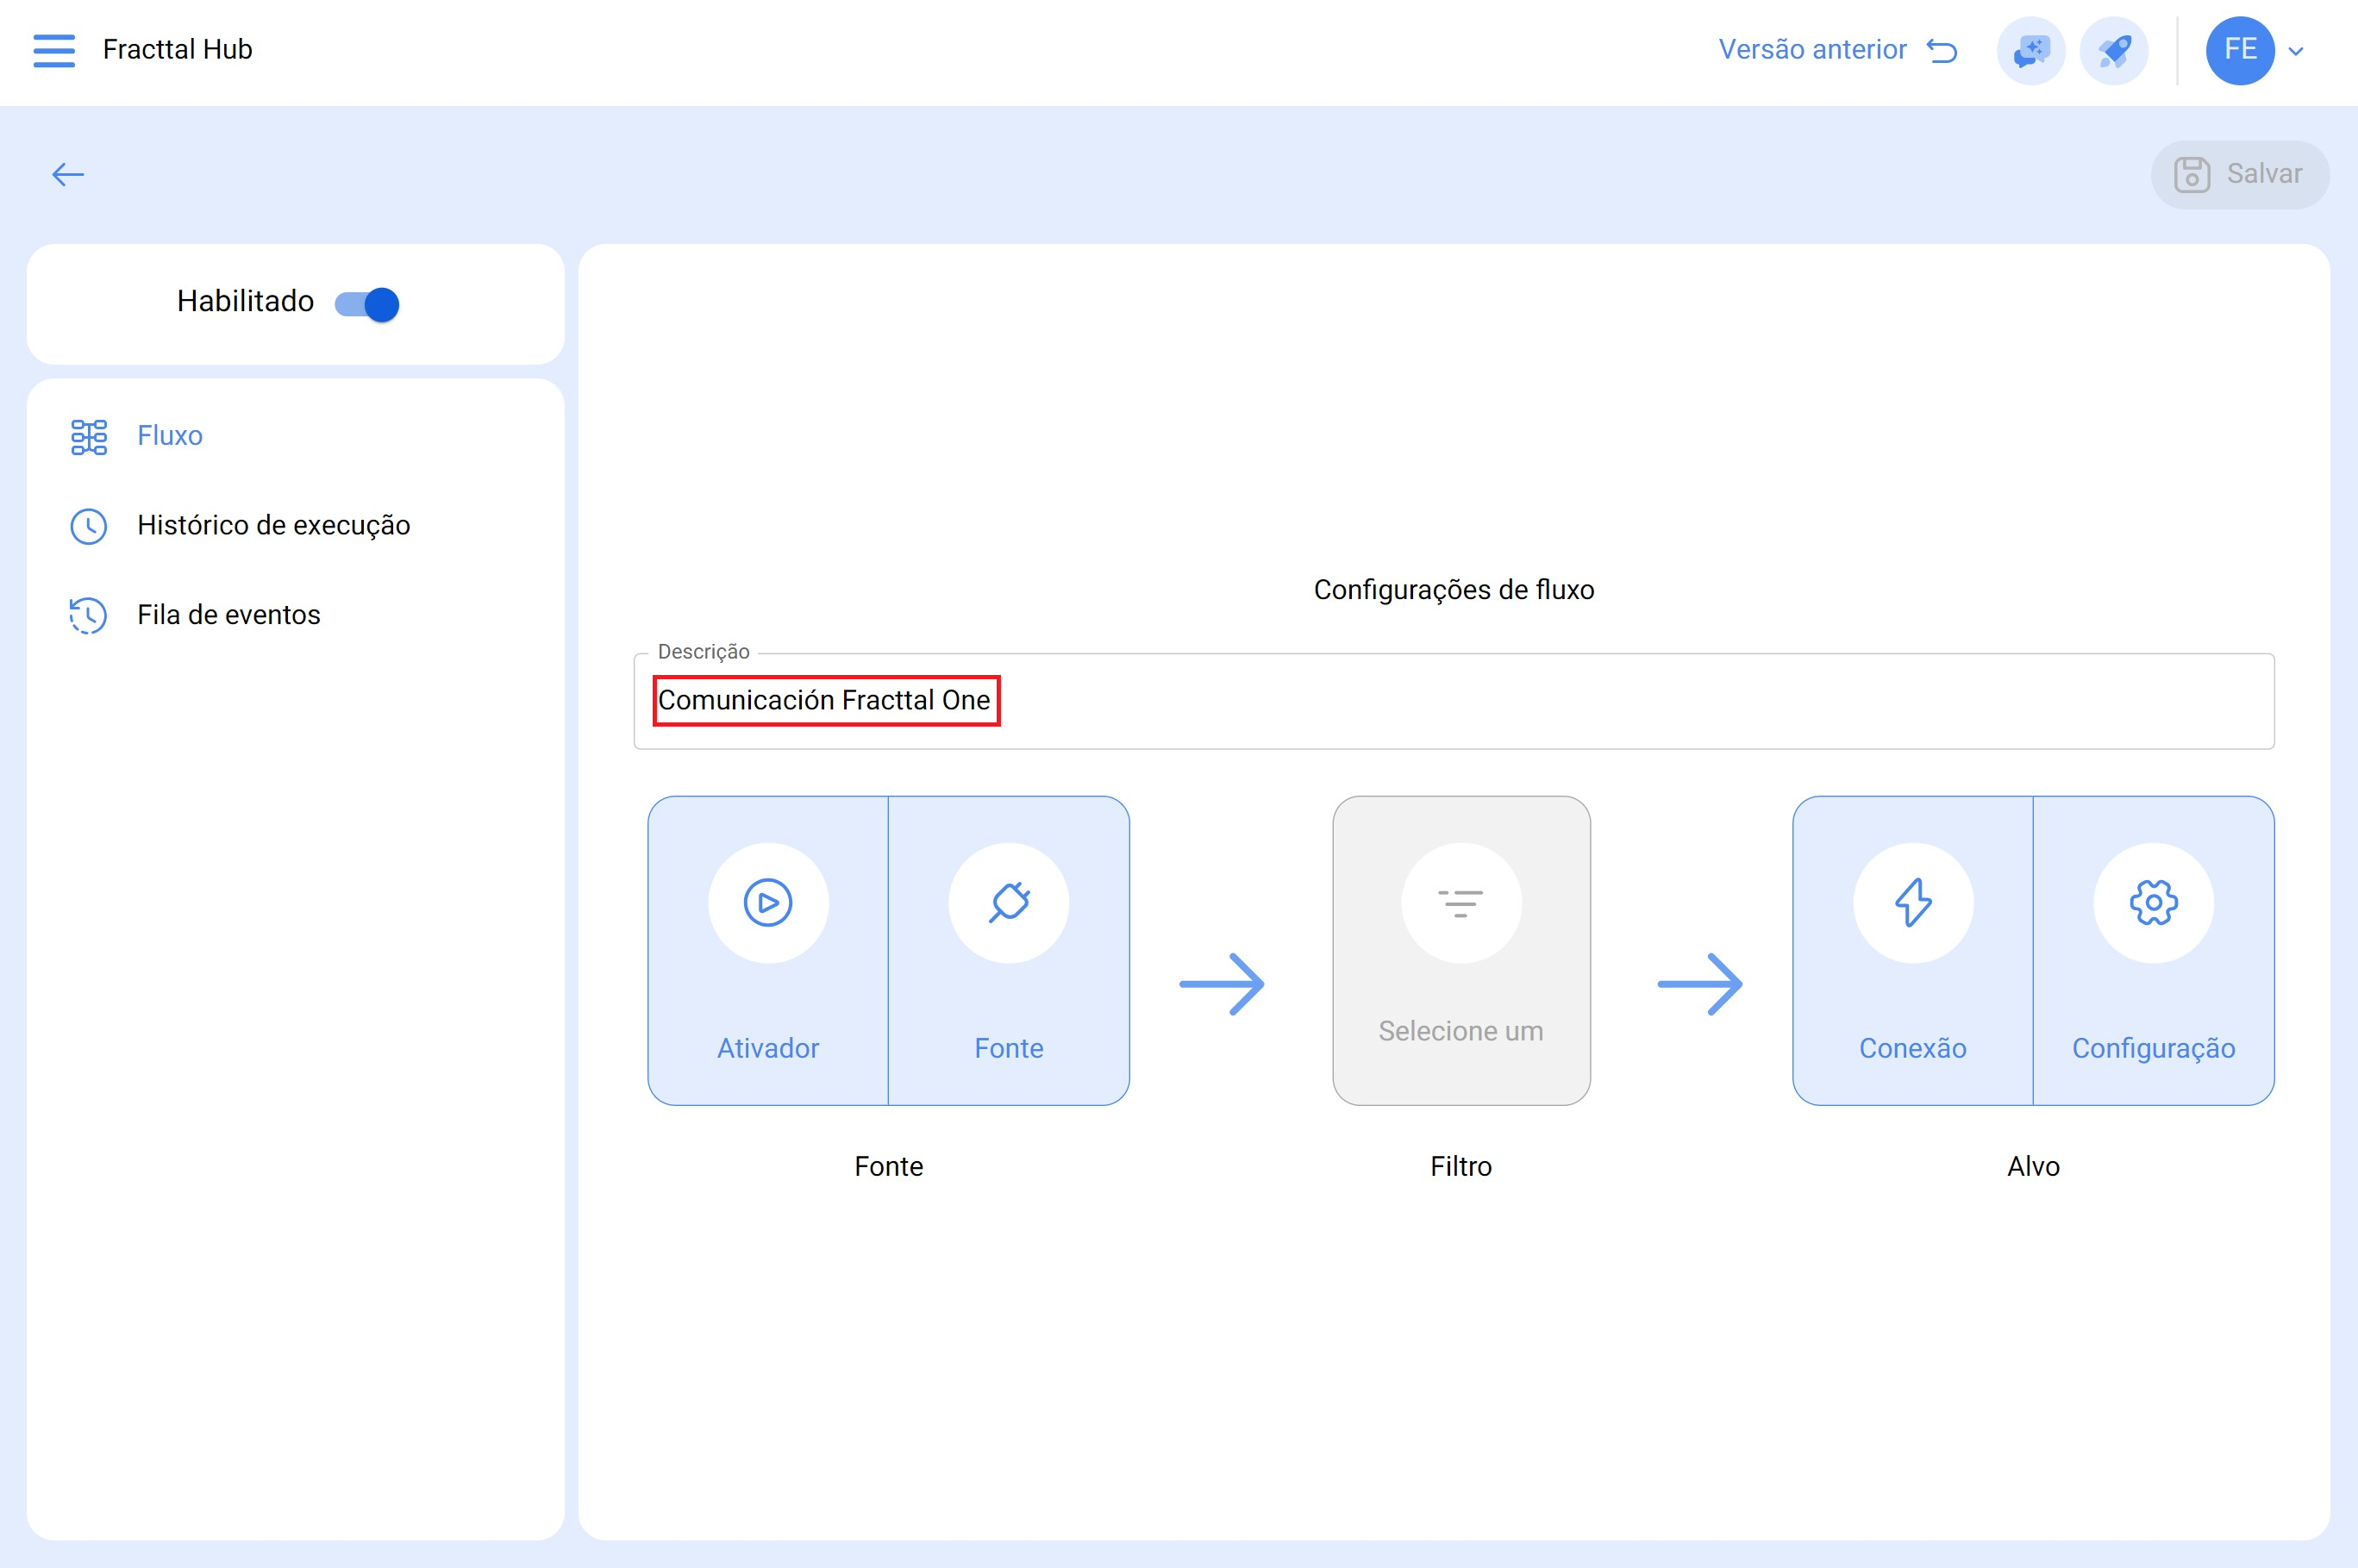Viewport: 2358px width, 1568px height.
Task: Select the Selecione um filter card
Action: pyautogui.click(x=1461, y=951)
